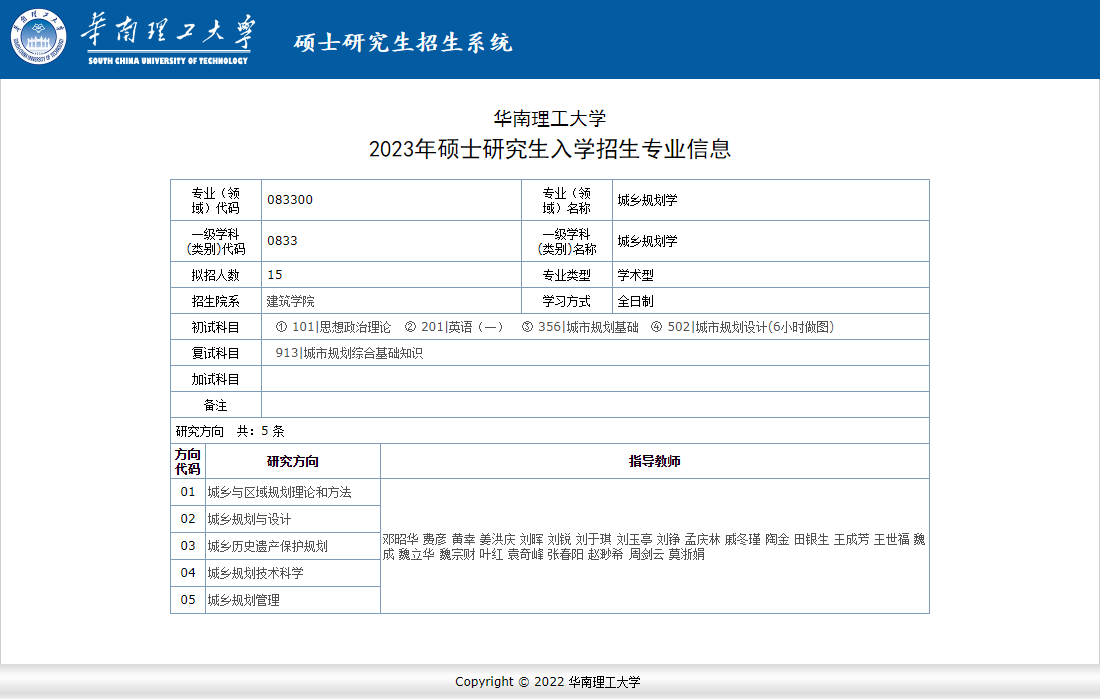Select the 全日制 value
Image resolution: width=1101 pixels, height=699 pixels.
(635, 301)
